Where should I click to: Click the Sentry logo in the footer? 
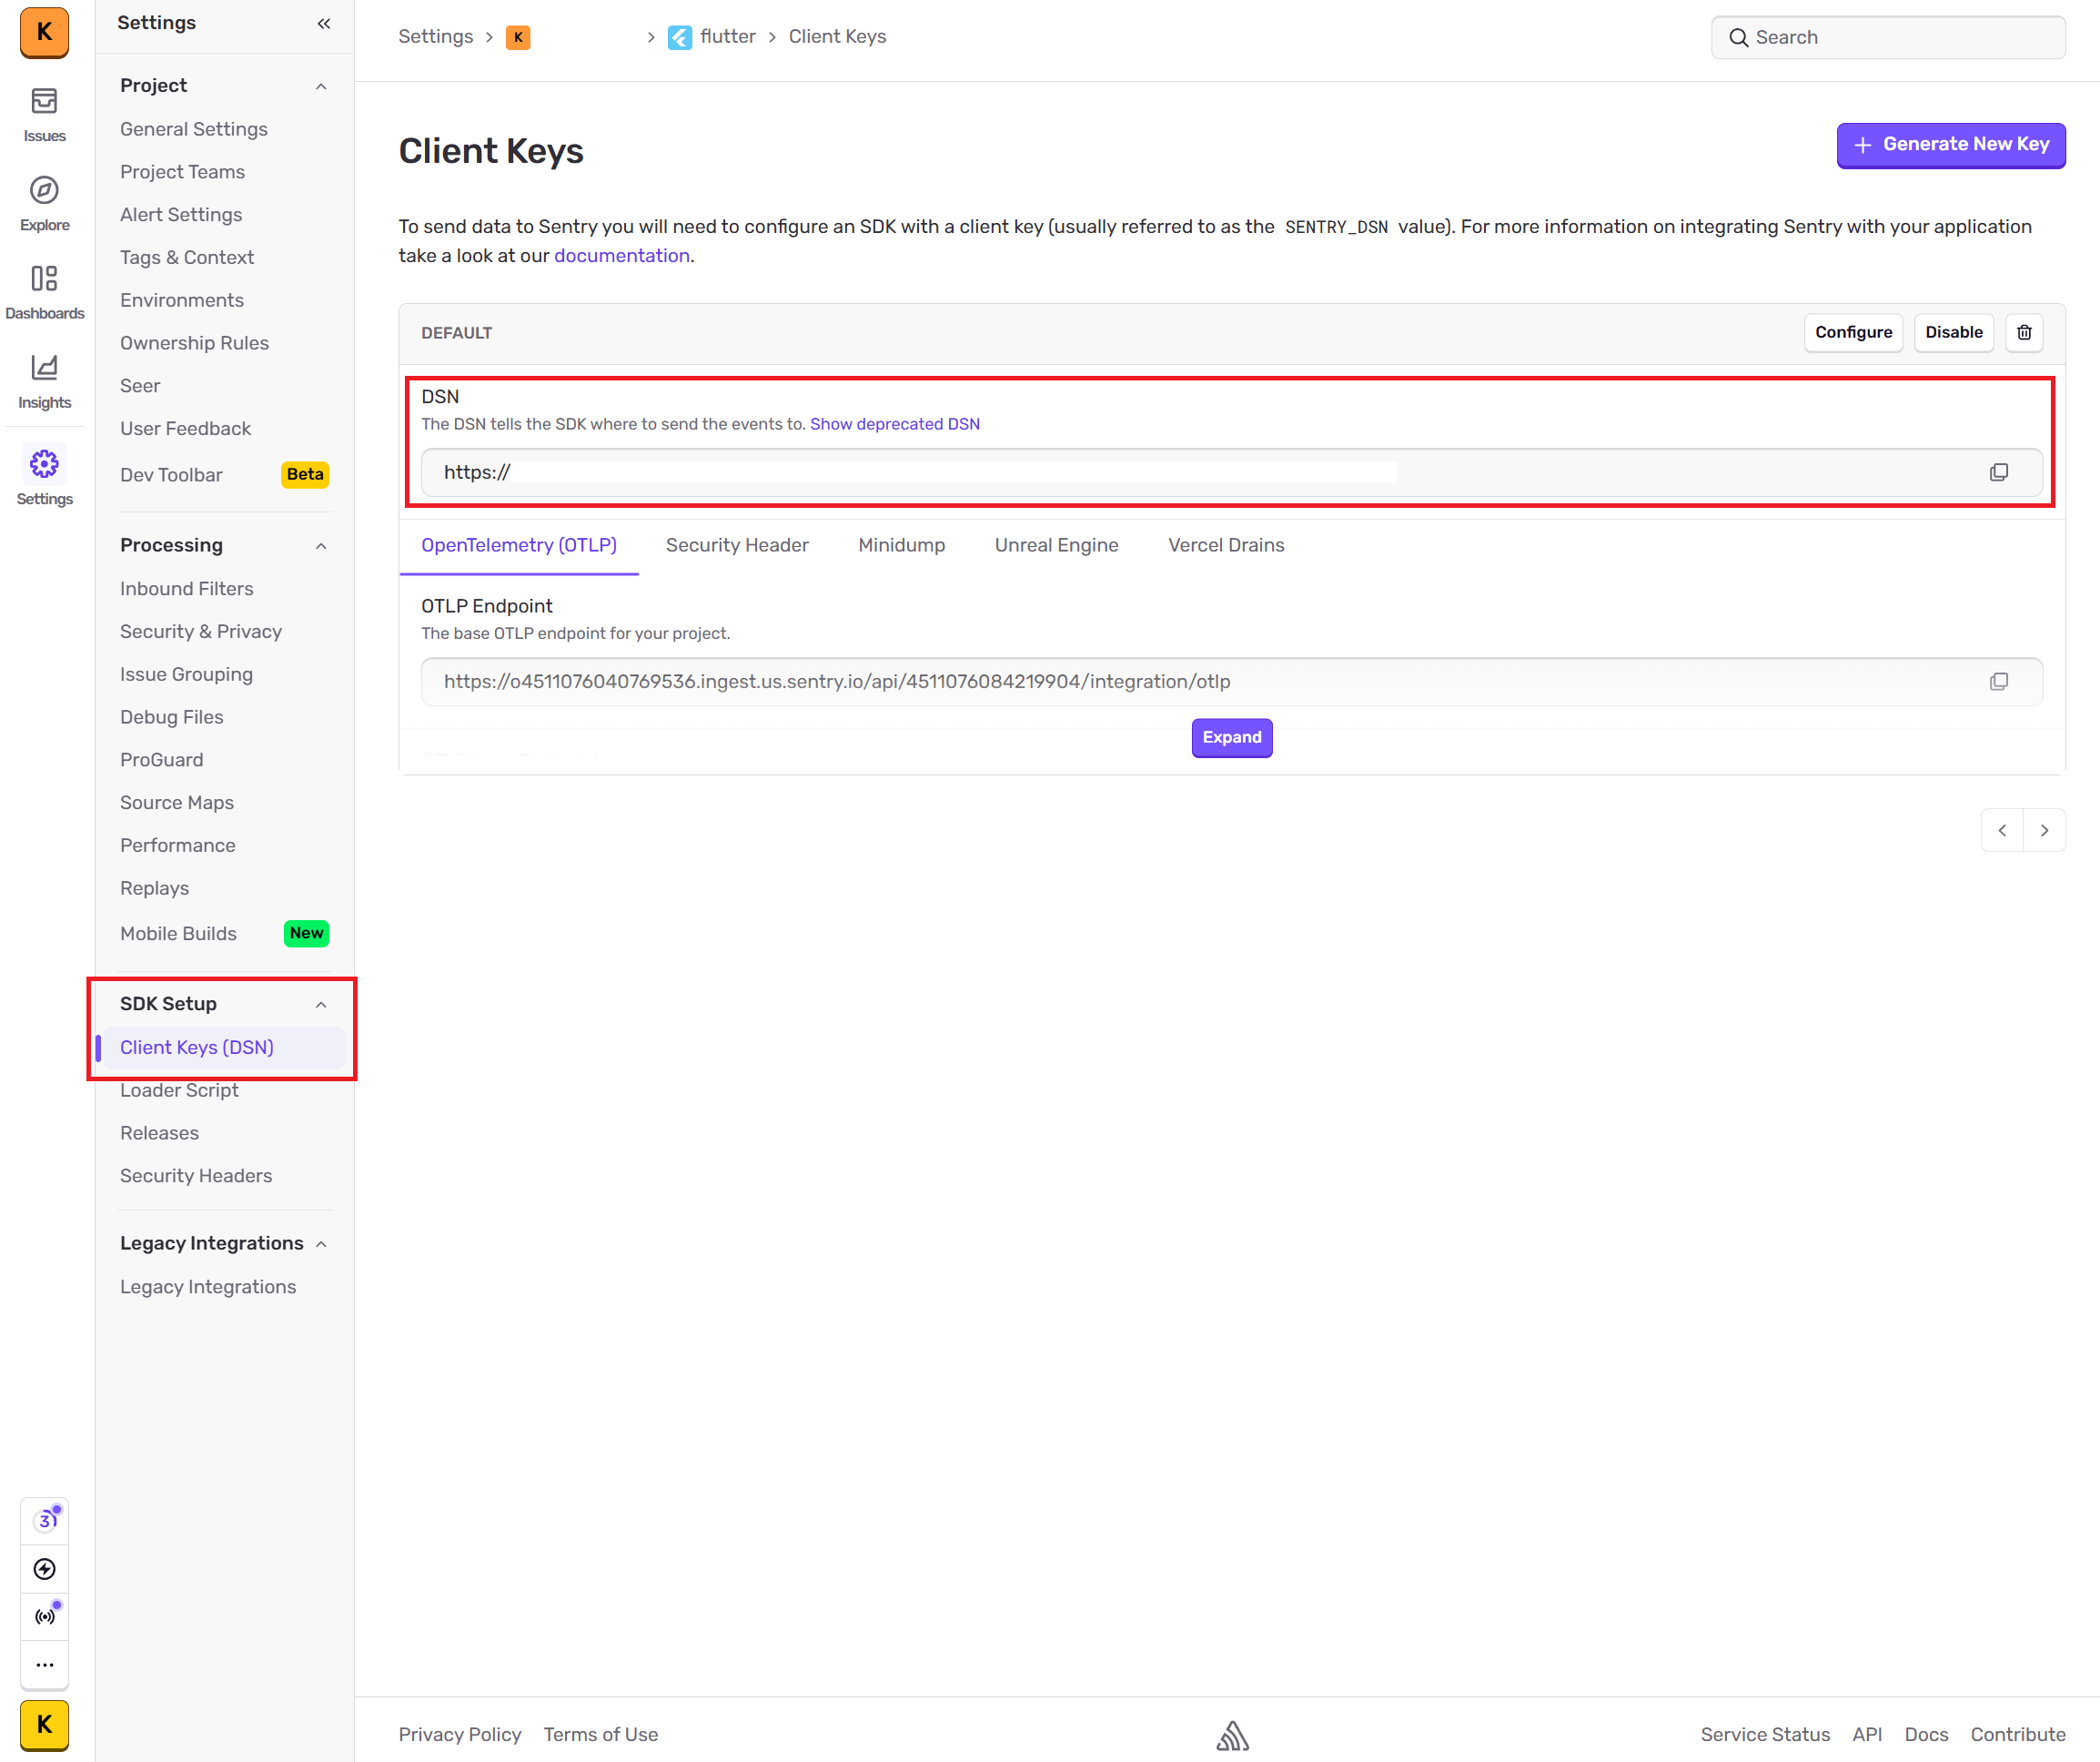[x=1232, y=1735]
